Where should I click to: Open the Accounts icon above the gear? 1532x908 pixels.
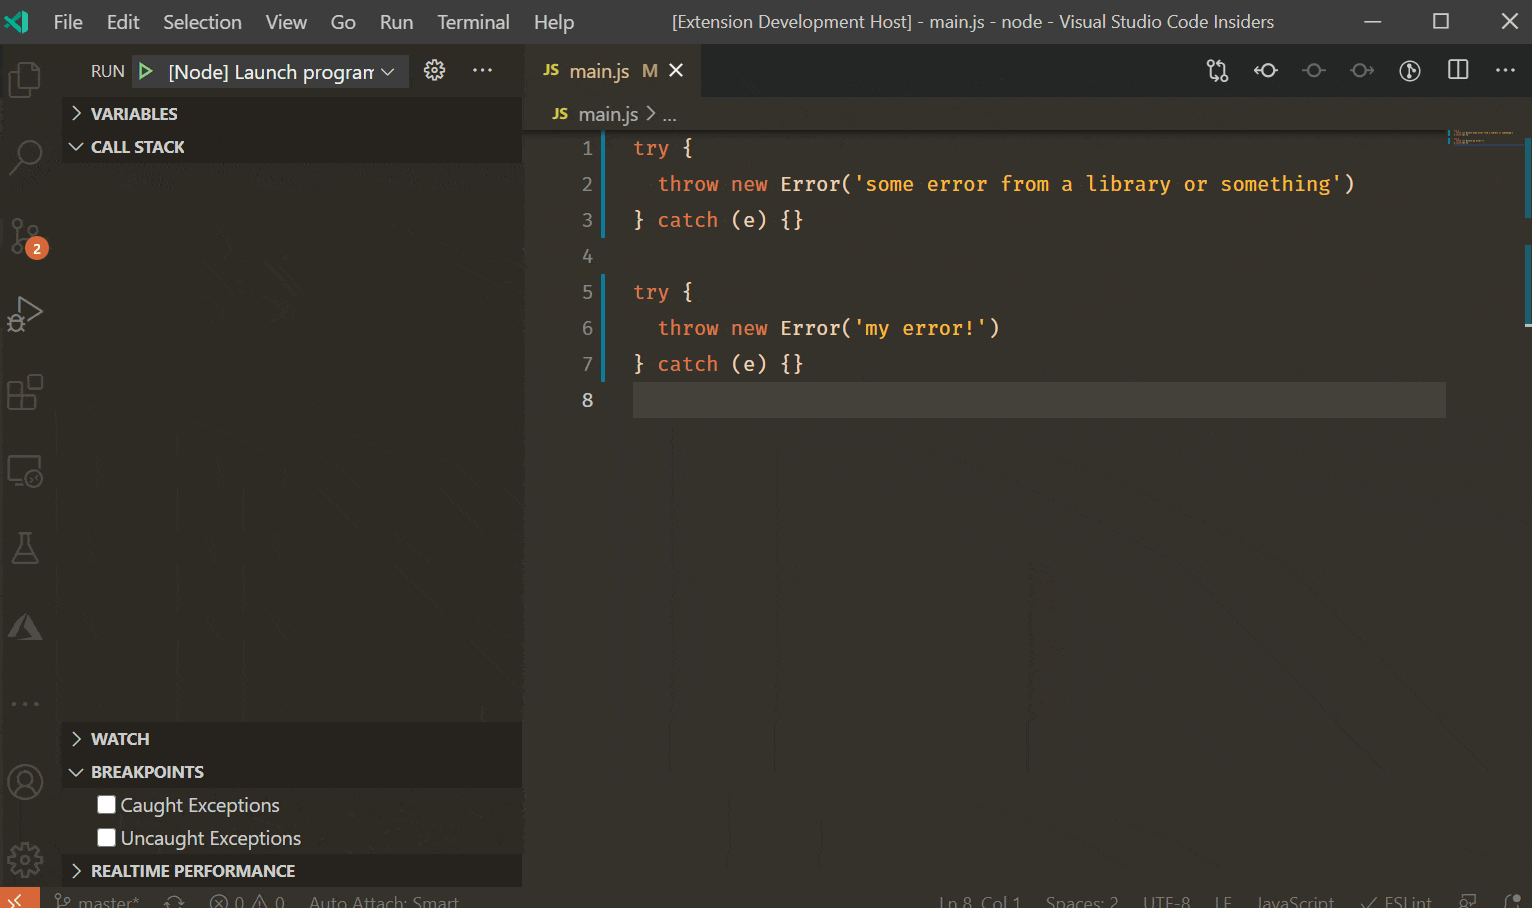(24, 783)
